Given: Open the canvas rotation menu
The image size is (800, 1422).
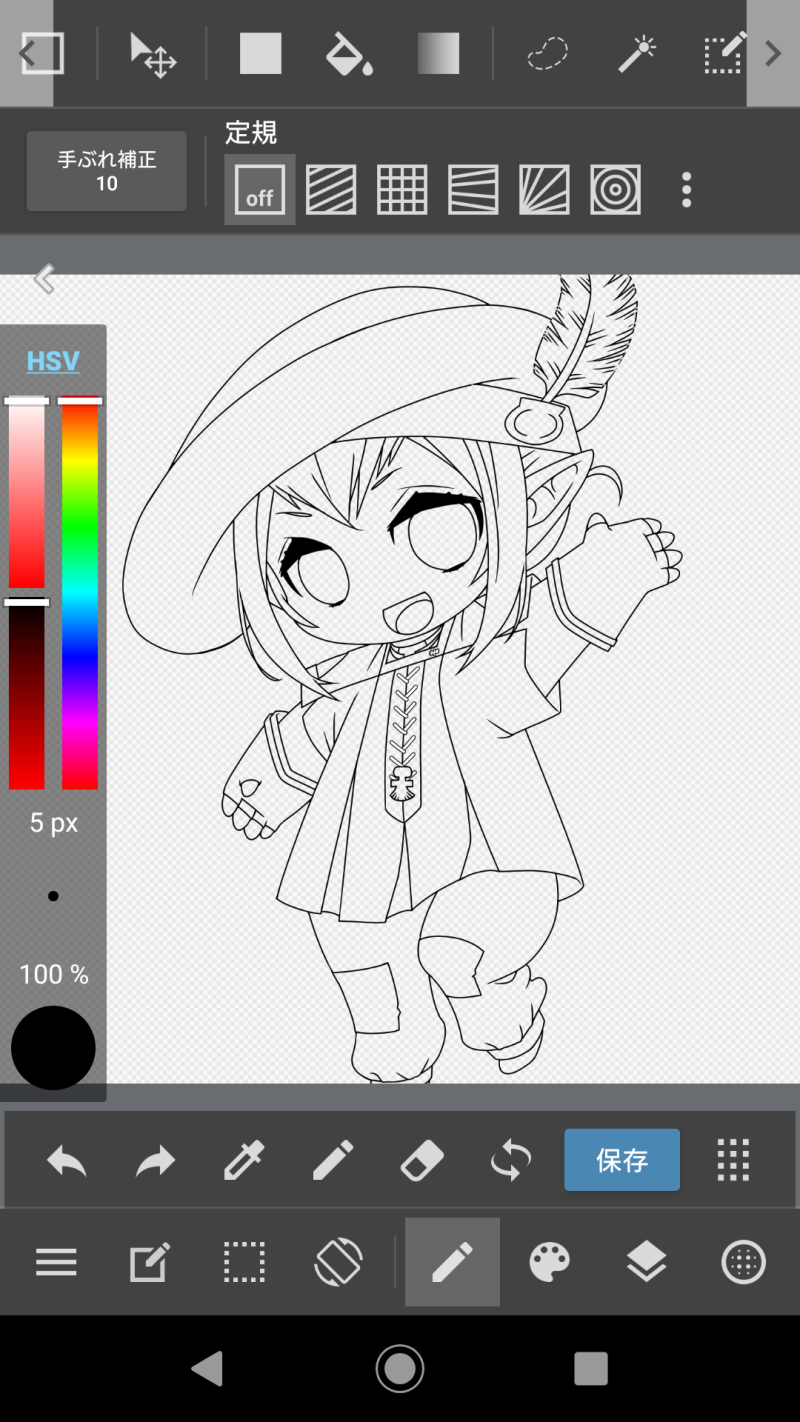Looking at the screenshot, I should [338, 1262].
